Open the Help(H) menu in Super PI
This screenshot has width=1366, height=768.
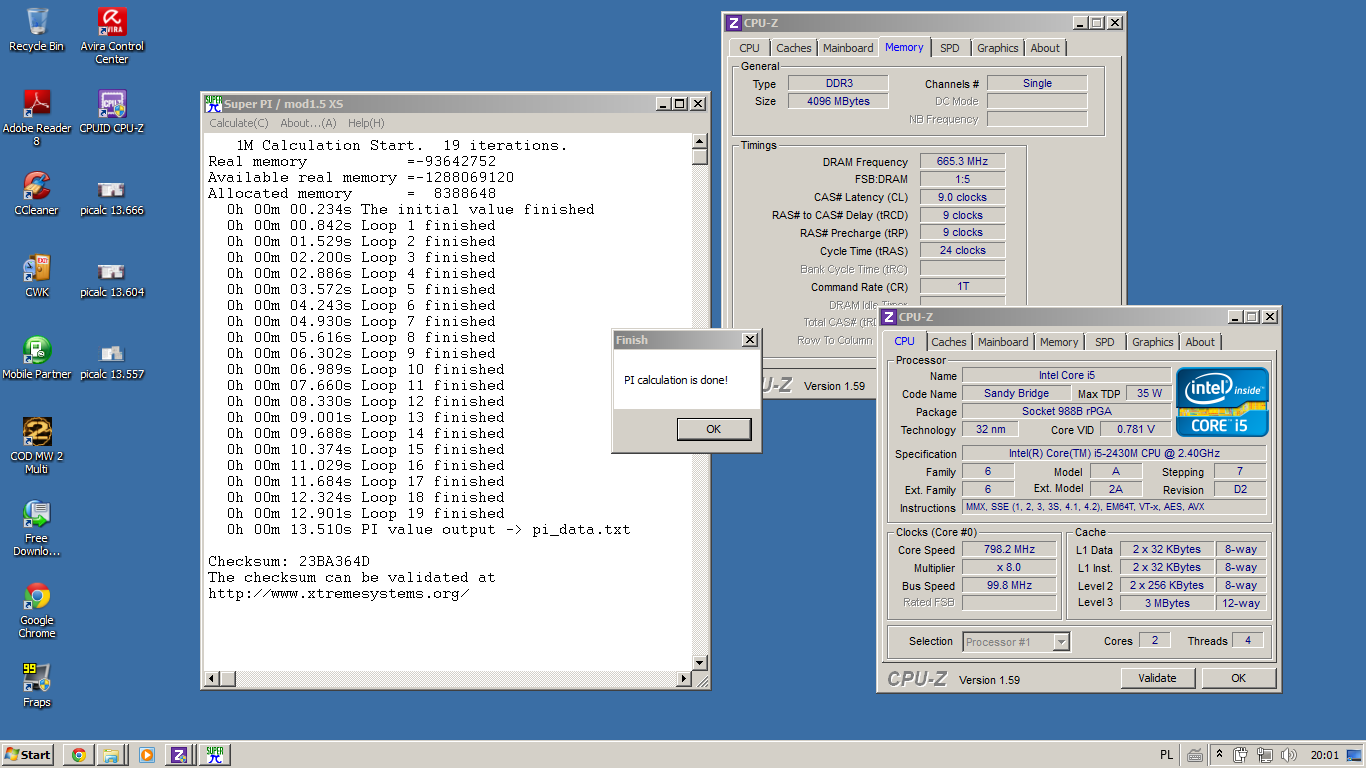coord(366,123)
